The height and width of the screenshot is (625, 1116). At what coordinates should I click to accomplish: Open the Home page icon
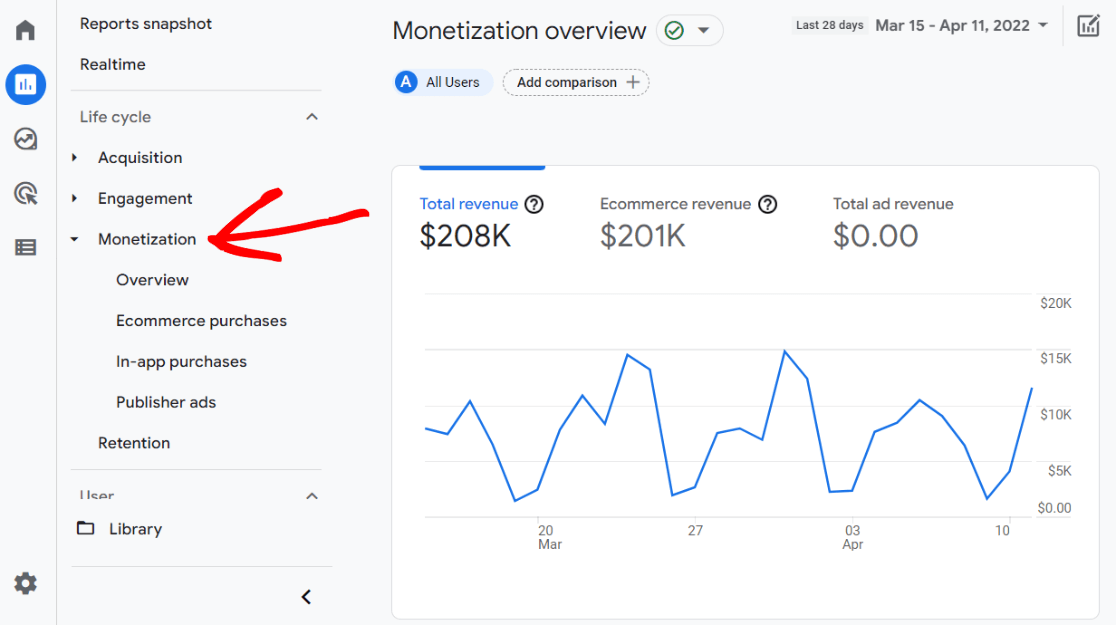coord(25,29)
